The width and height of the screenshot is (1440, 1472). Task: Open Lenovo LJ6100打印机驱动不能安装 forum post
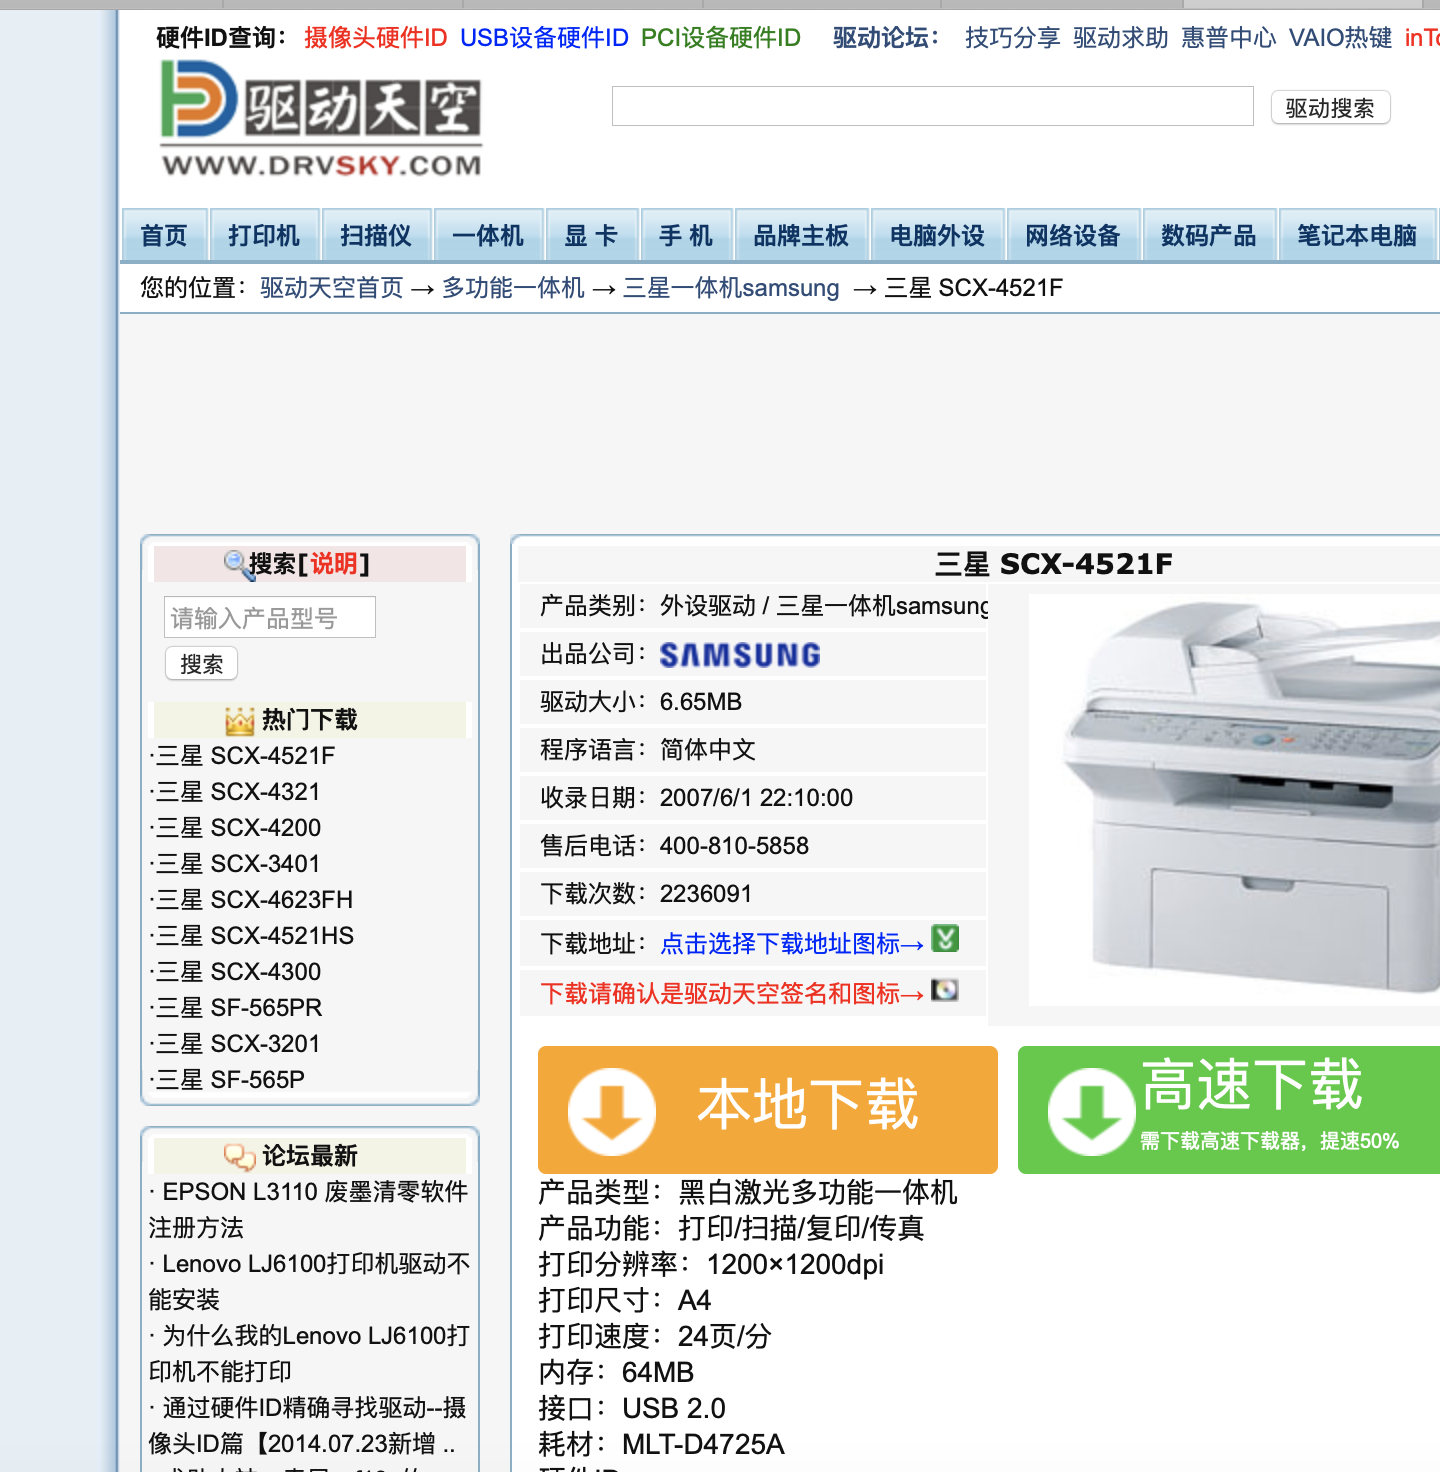(x=309, y=1281)
